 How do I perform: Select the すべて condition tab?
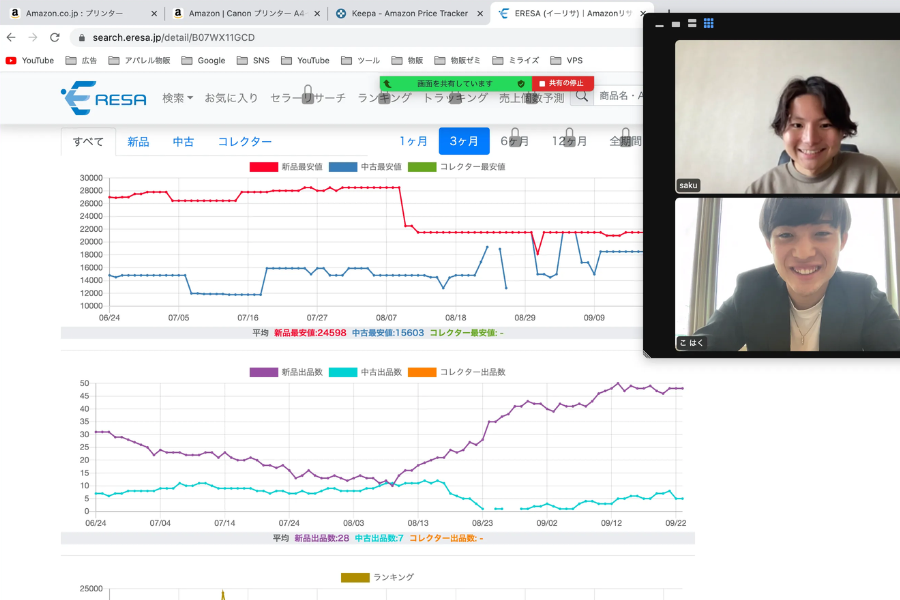point(88,141)
